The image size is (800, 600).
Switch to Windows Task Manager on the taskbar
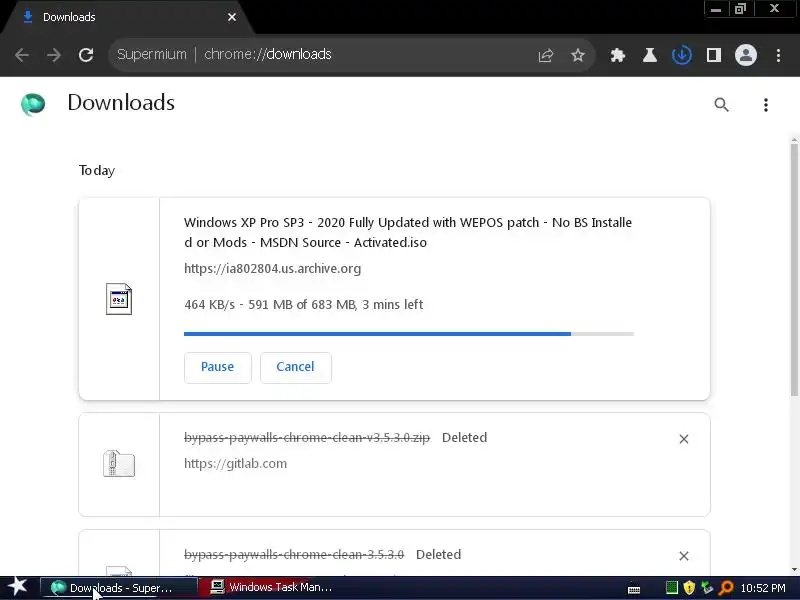pos(277,587)
